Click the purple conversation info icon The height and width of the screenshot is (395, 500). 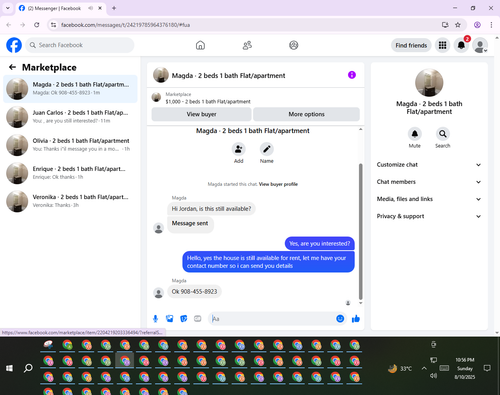coord(352,75)
